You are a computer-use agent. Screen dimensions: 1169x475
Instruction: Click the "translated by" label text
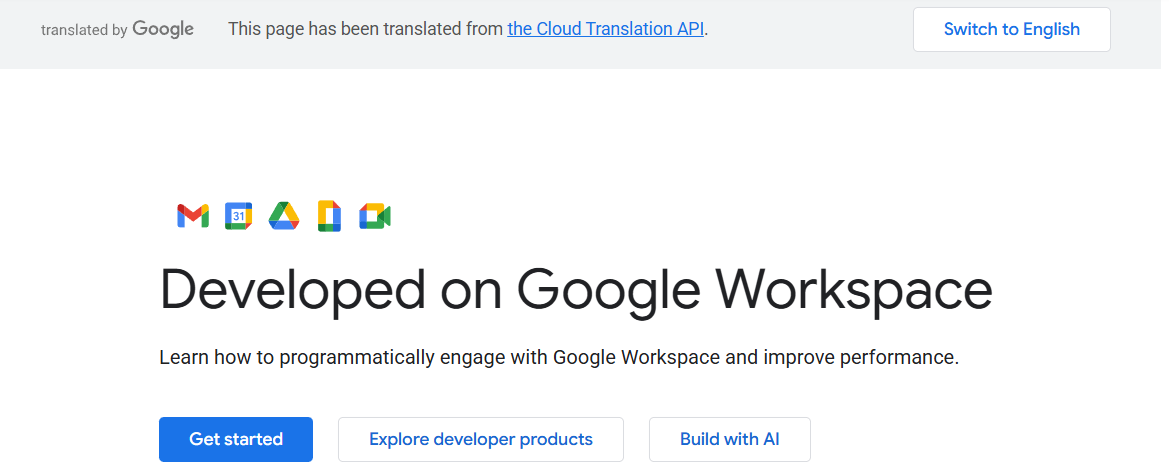(84, 30)
